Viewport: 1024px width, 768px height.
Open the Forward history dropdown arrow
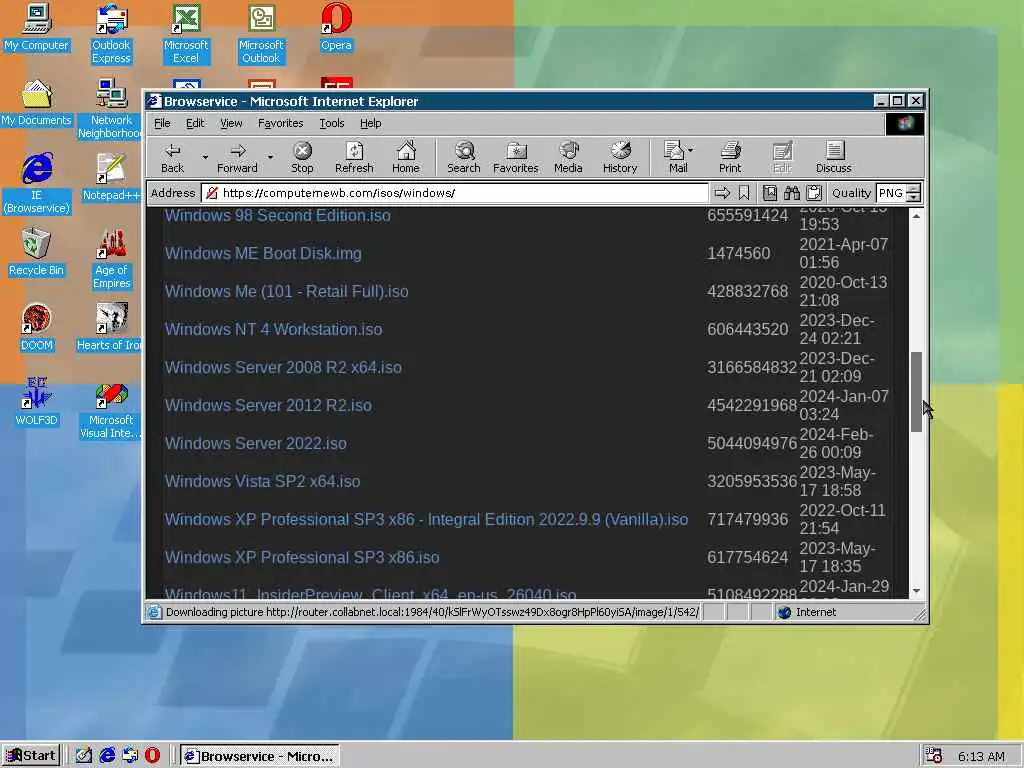pyautogui.click(x=270, y=157)
